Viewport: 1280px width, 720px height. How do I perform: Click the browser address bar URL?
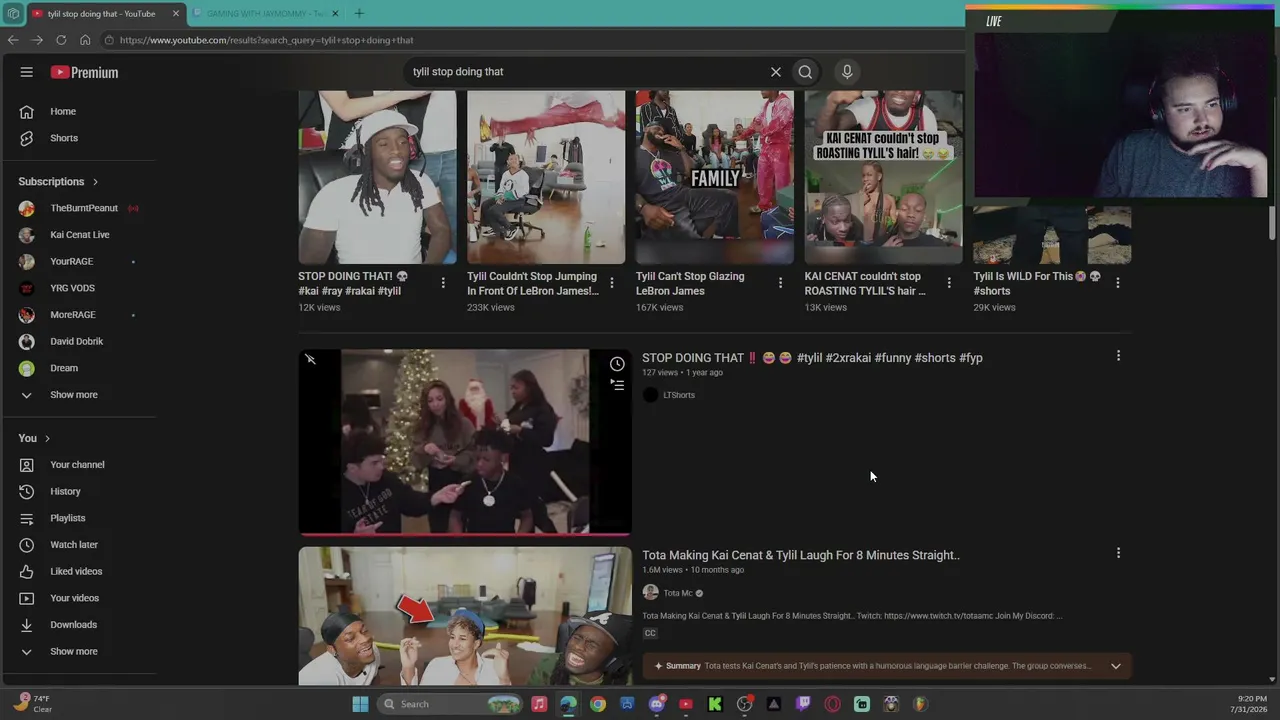(x=266, y=40)
